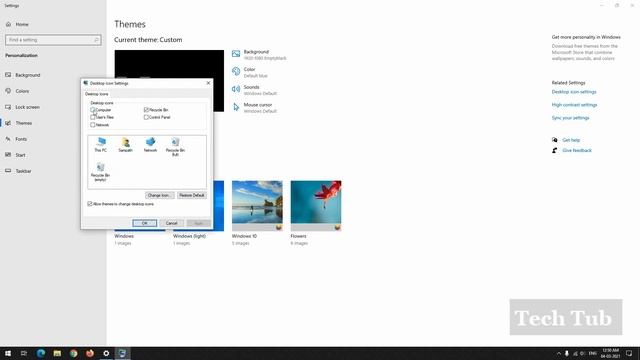Open Sync your settings link
Viewport: 640px width, 360px height.
coord(570,118)
